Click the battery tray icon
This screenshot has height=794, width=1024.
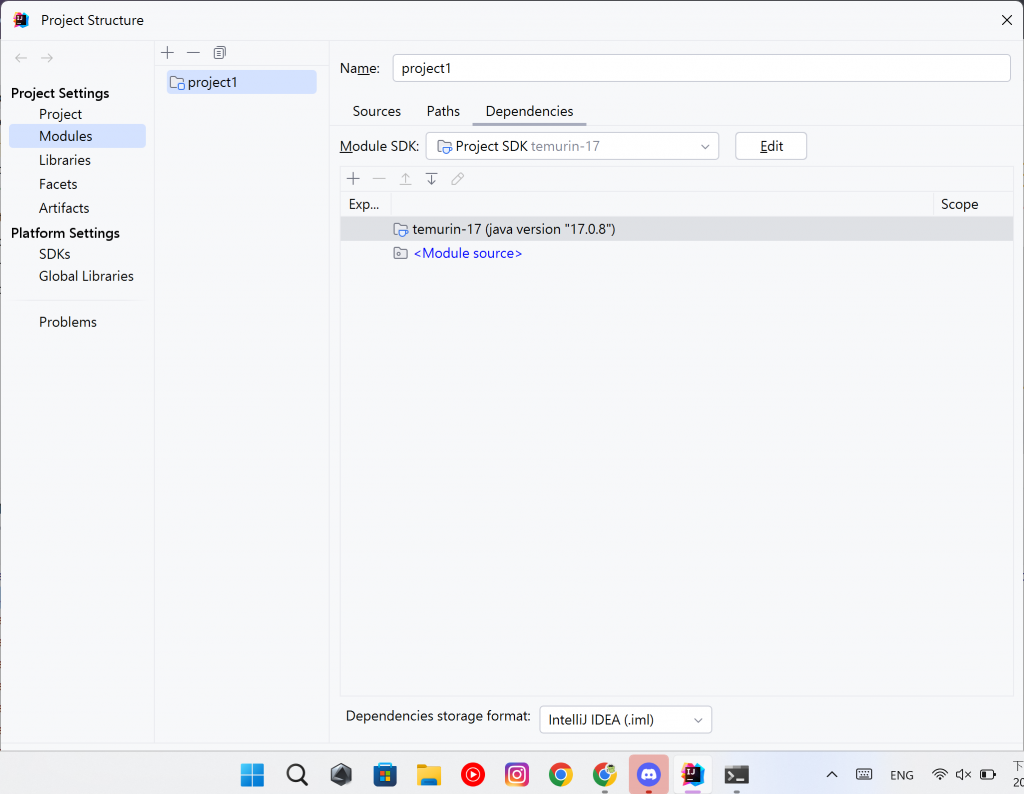(x=987, y=775)
